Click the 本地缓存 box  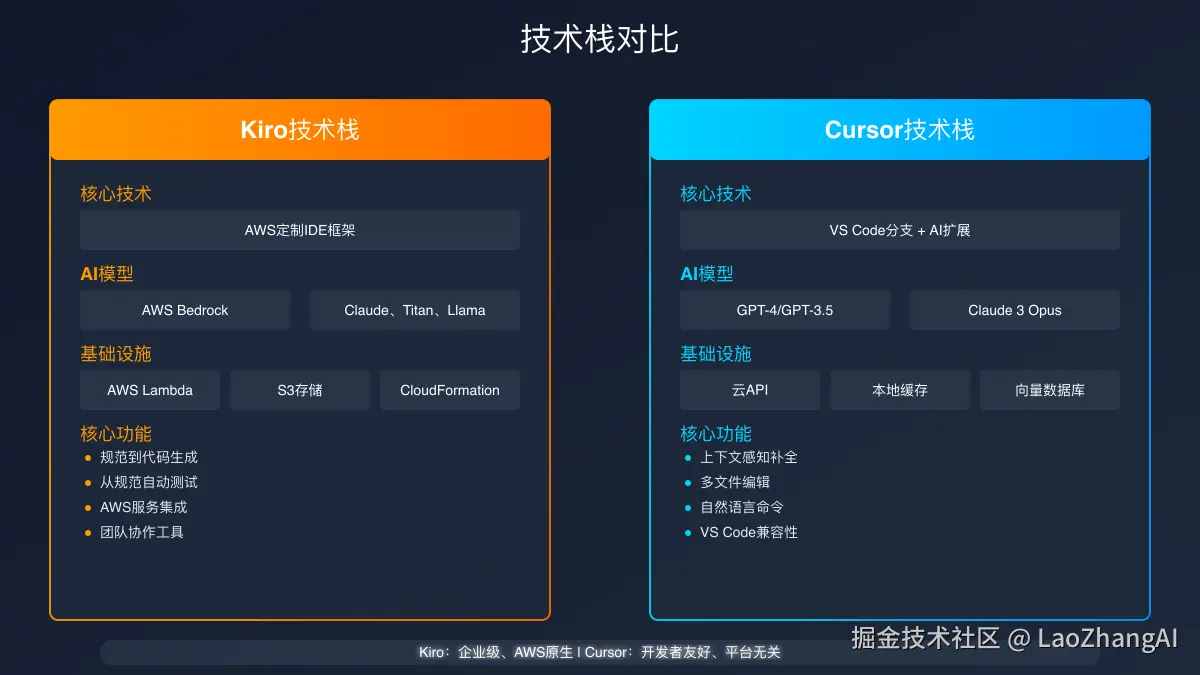click(x=900, y=390)
